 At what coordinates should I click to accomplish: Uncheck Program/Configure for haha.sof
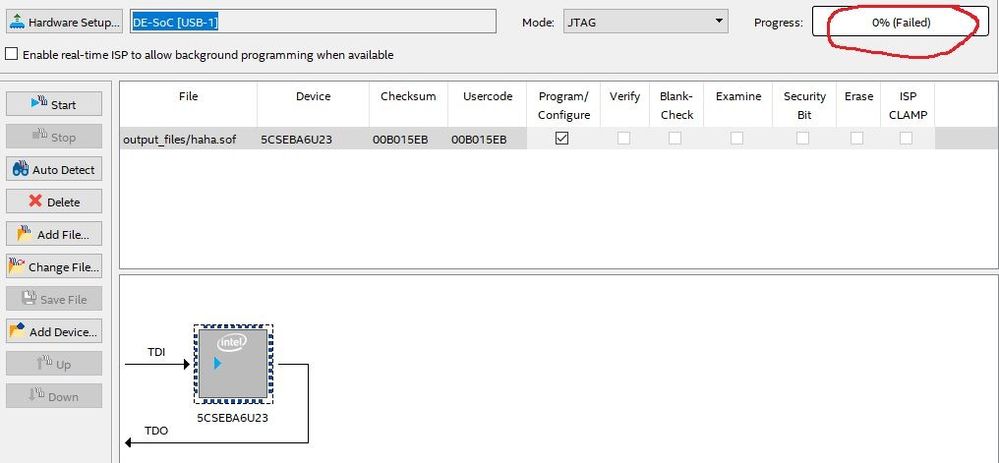tap(562, 139)
